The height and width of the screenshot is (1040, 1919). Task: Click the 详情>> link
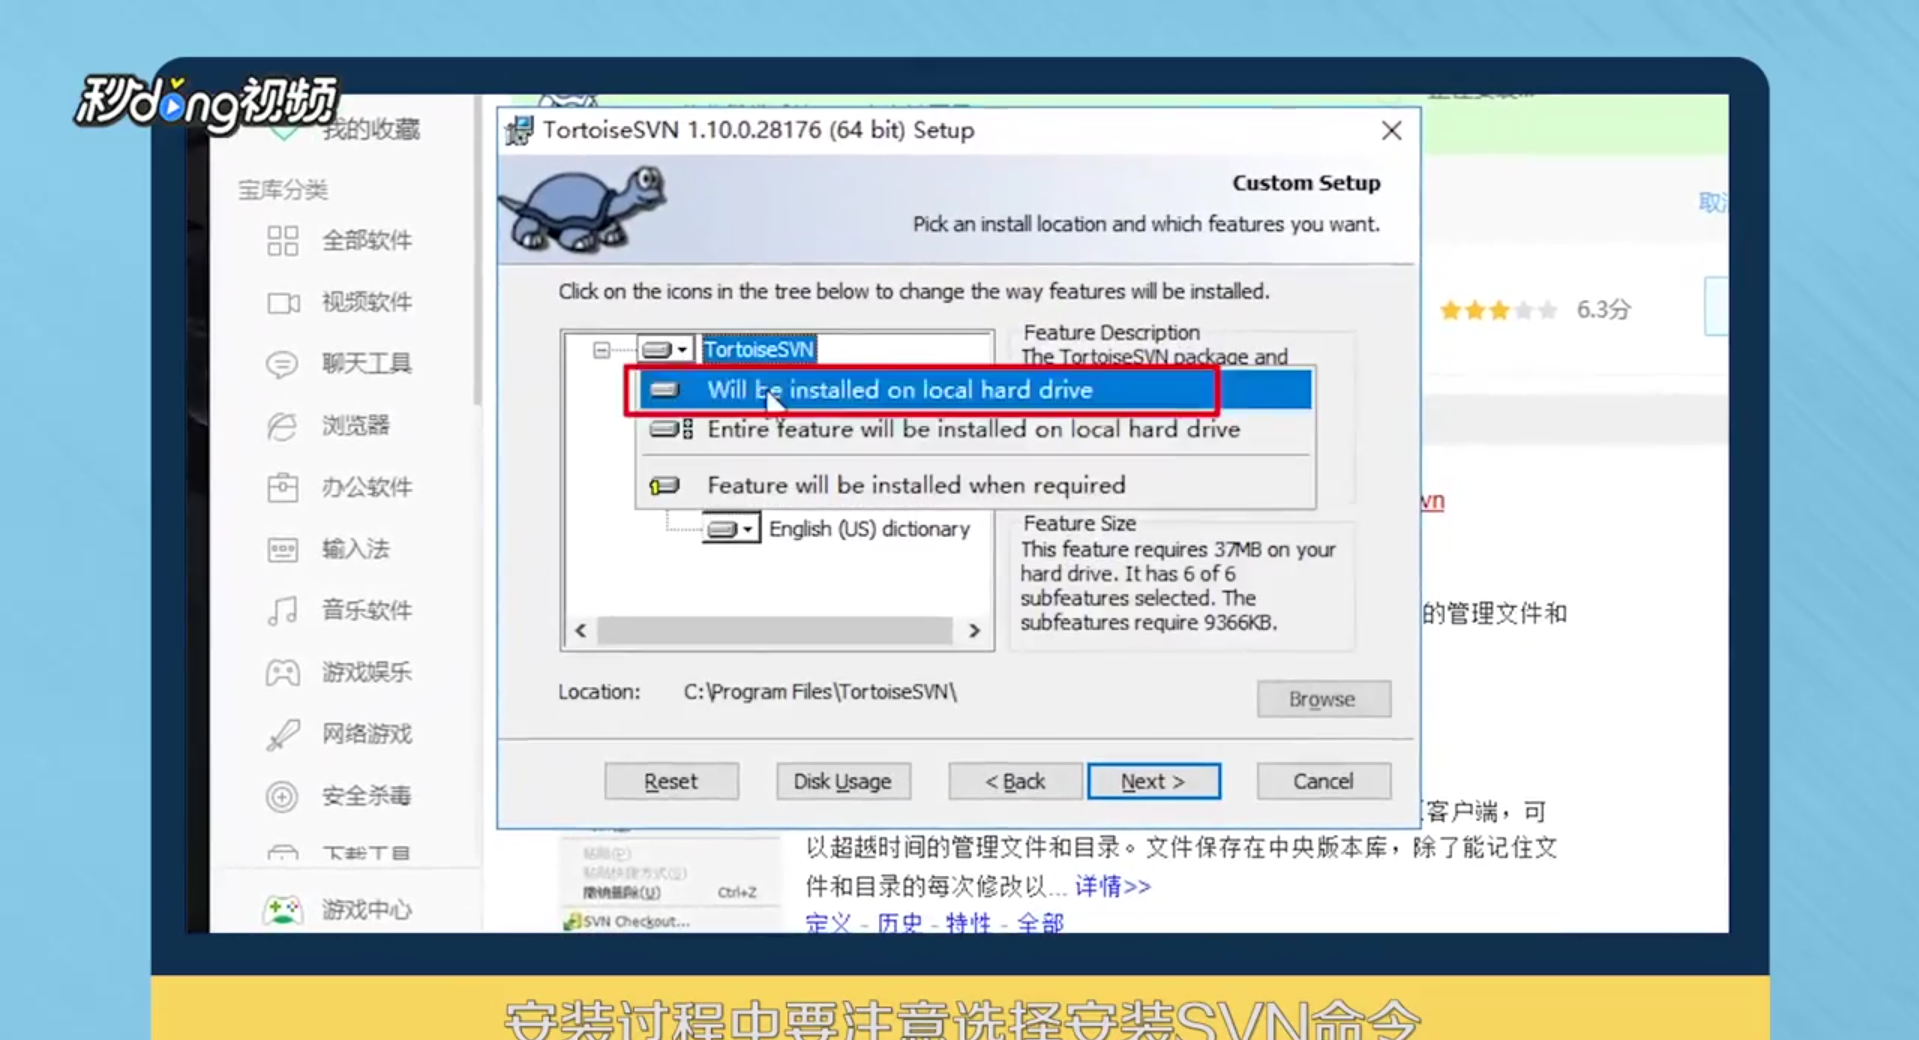[1113, 886]
